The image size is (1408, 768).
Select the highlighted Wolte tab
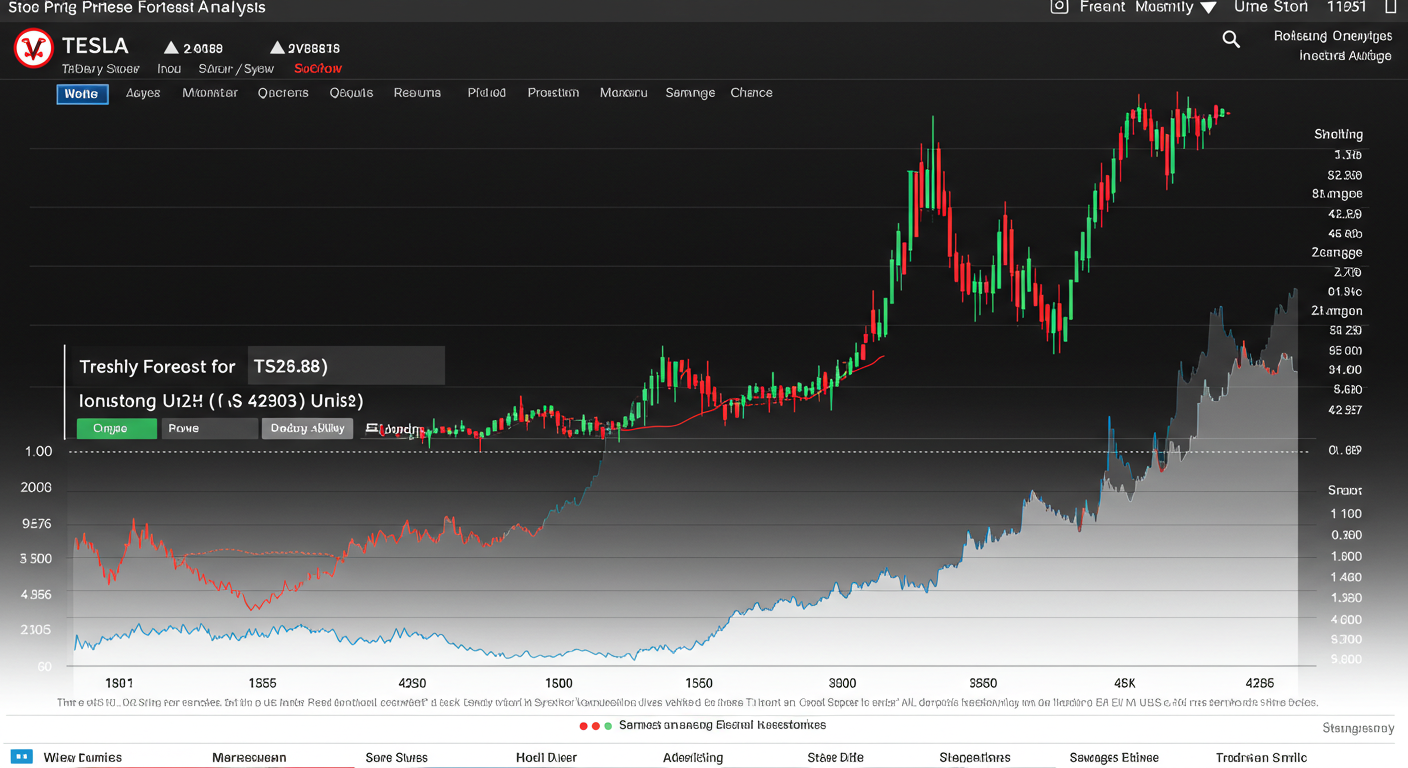point(82,93)
